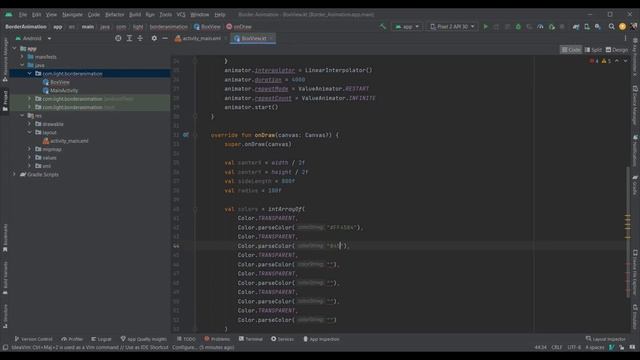Collapse the app module tree node

[x=14, y=49]
